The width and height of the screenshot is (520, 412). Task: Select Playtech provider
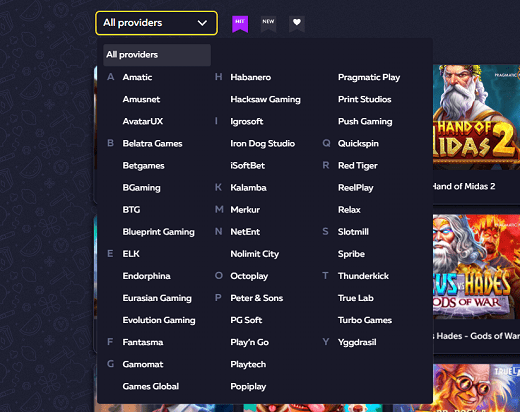click(x=248, y=364)
